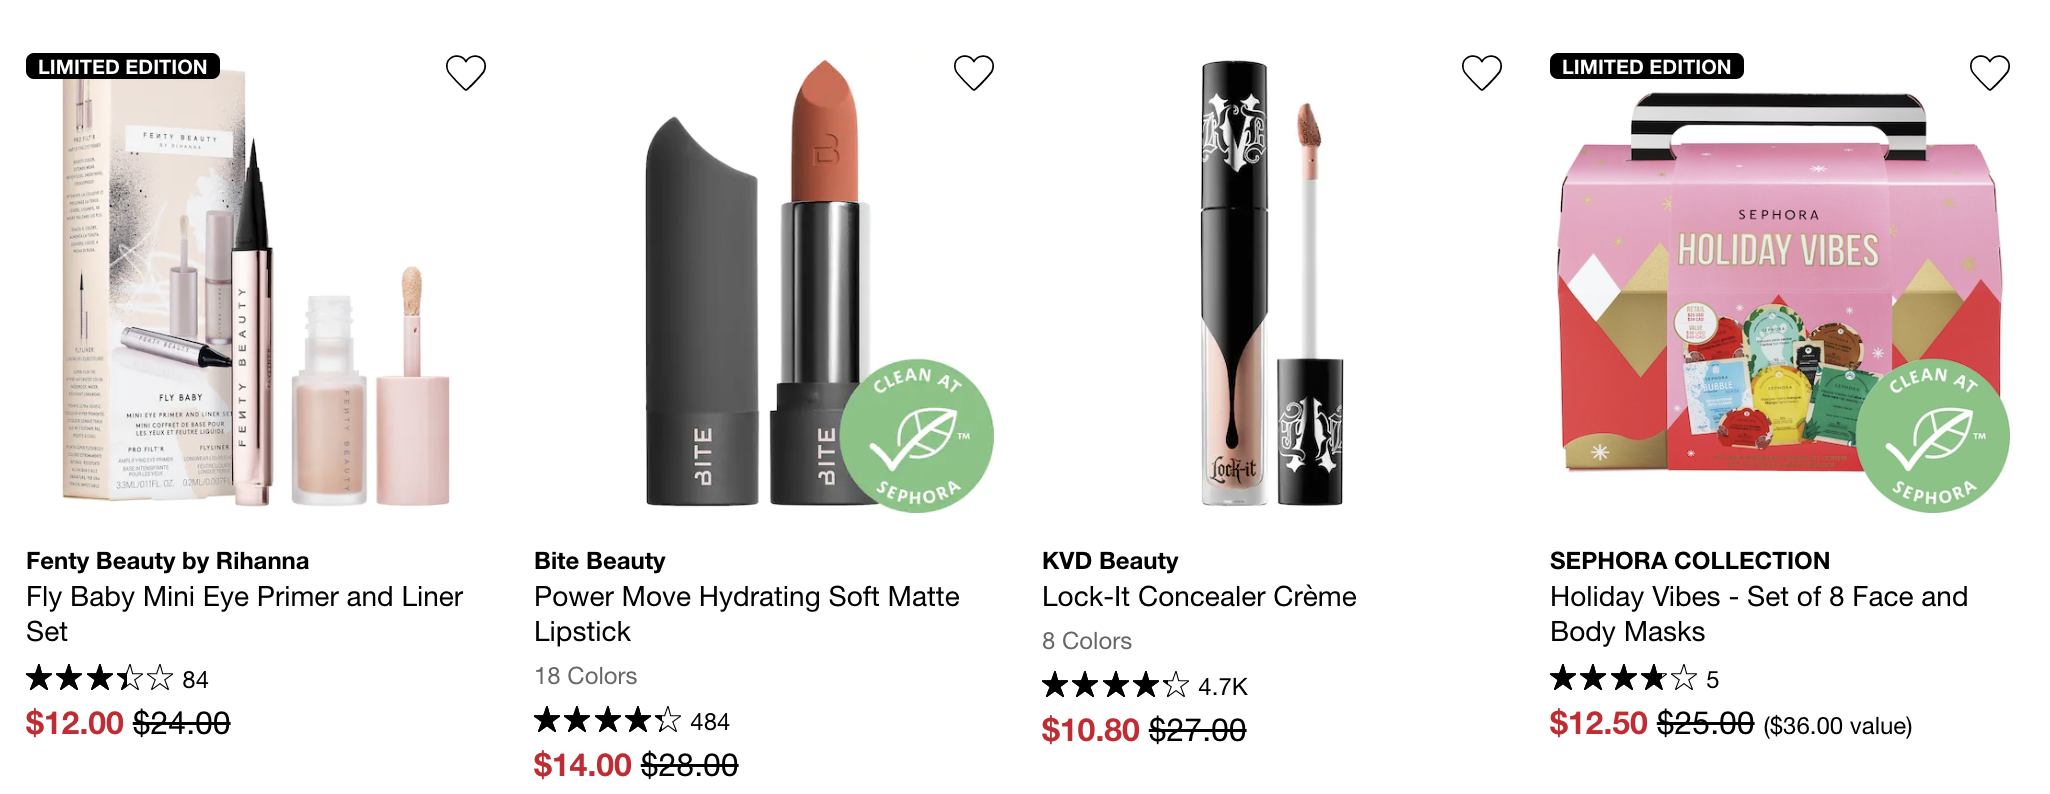Click 4.7K reviews star rating
The width and height of the screenshot is (2050, 794).
[1145, 686]
